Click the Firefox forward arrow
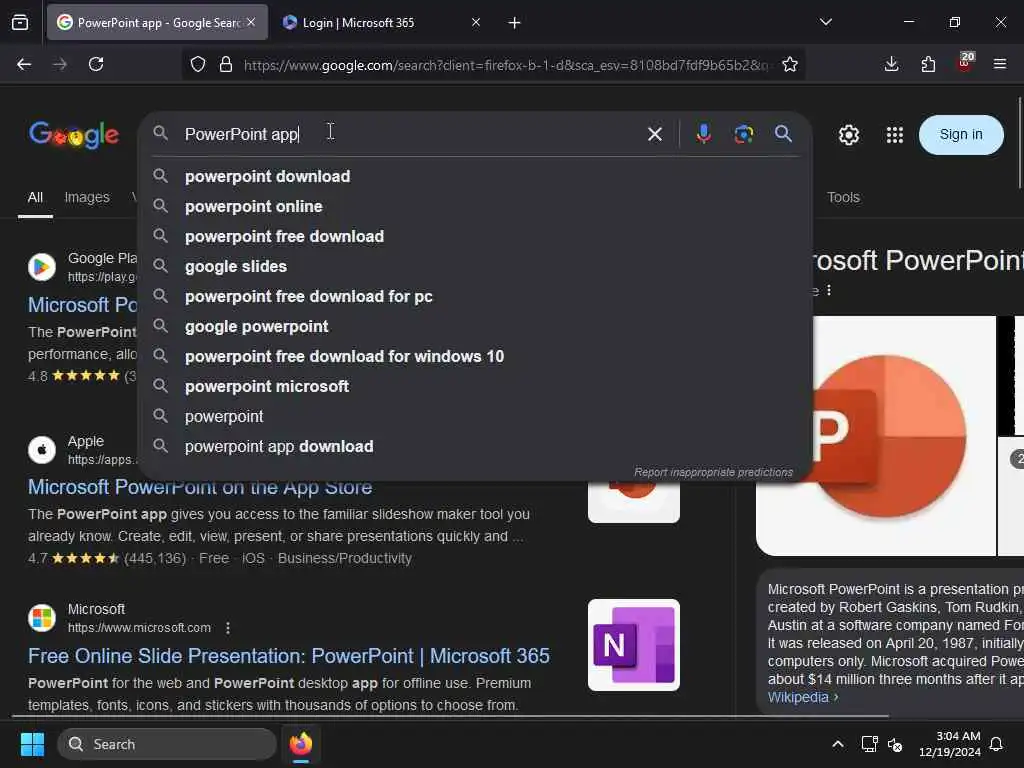This screenshot has width=1024, height=768. coord(59,64)
